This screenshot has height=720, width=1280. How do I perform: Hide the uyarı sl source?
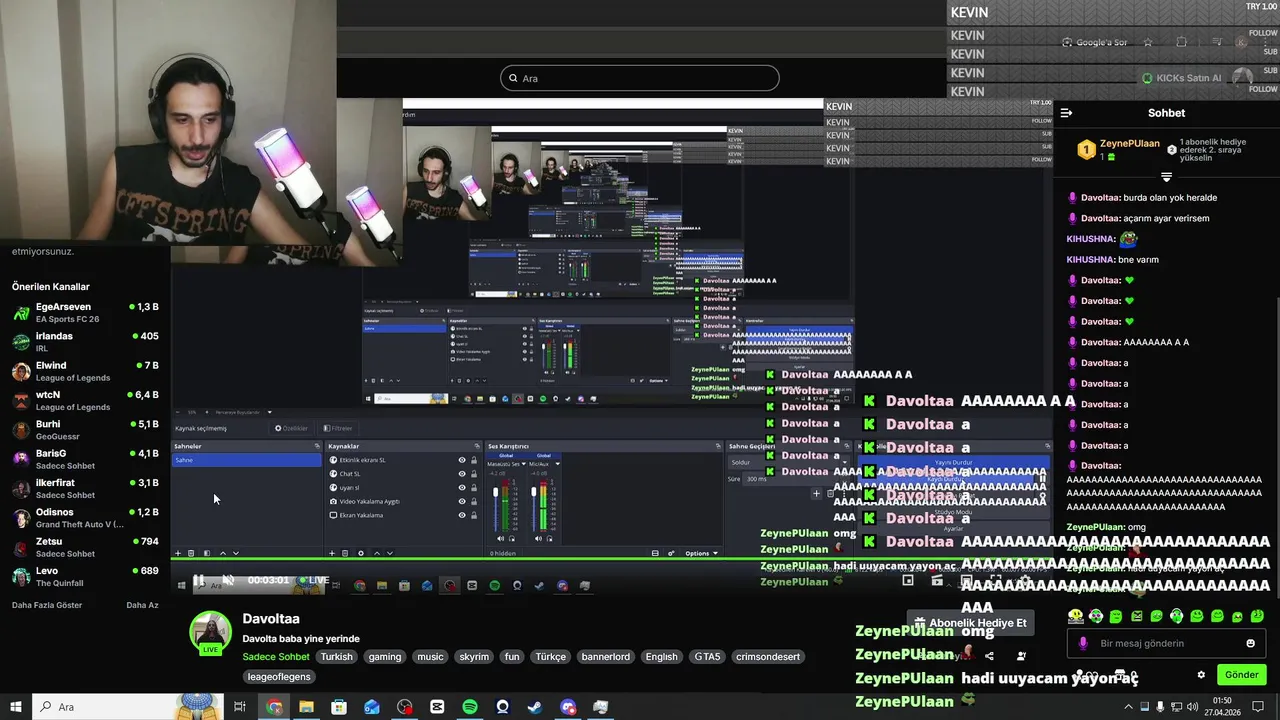[x=462, y=488]
